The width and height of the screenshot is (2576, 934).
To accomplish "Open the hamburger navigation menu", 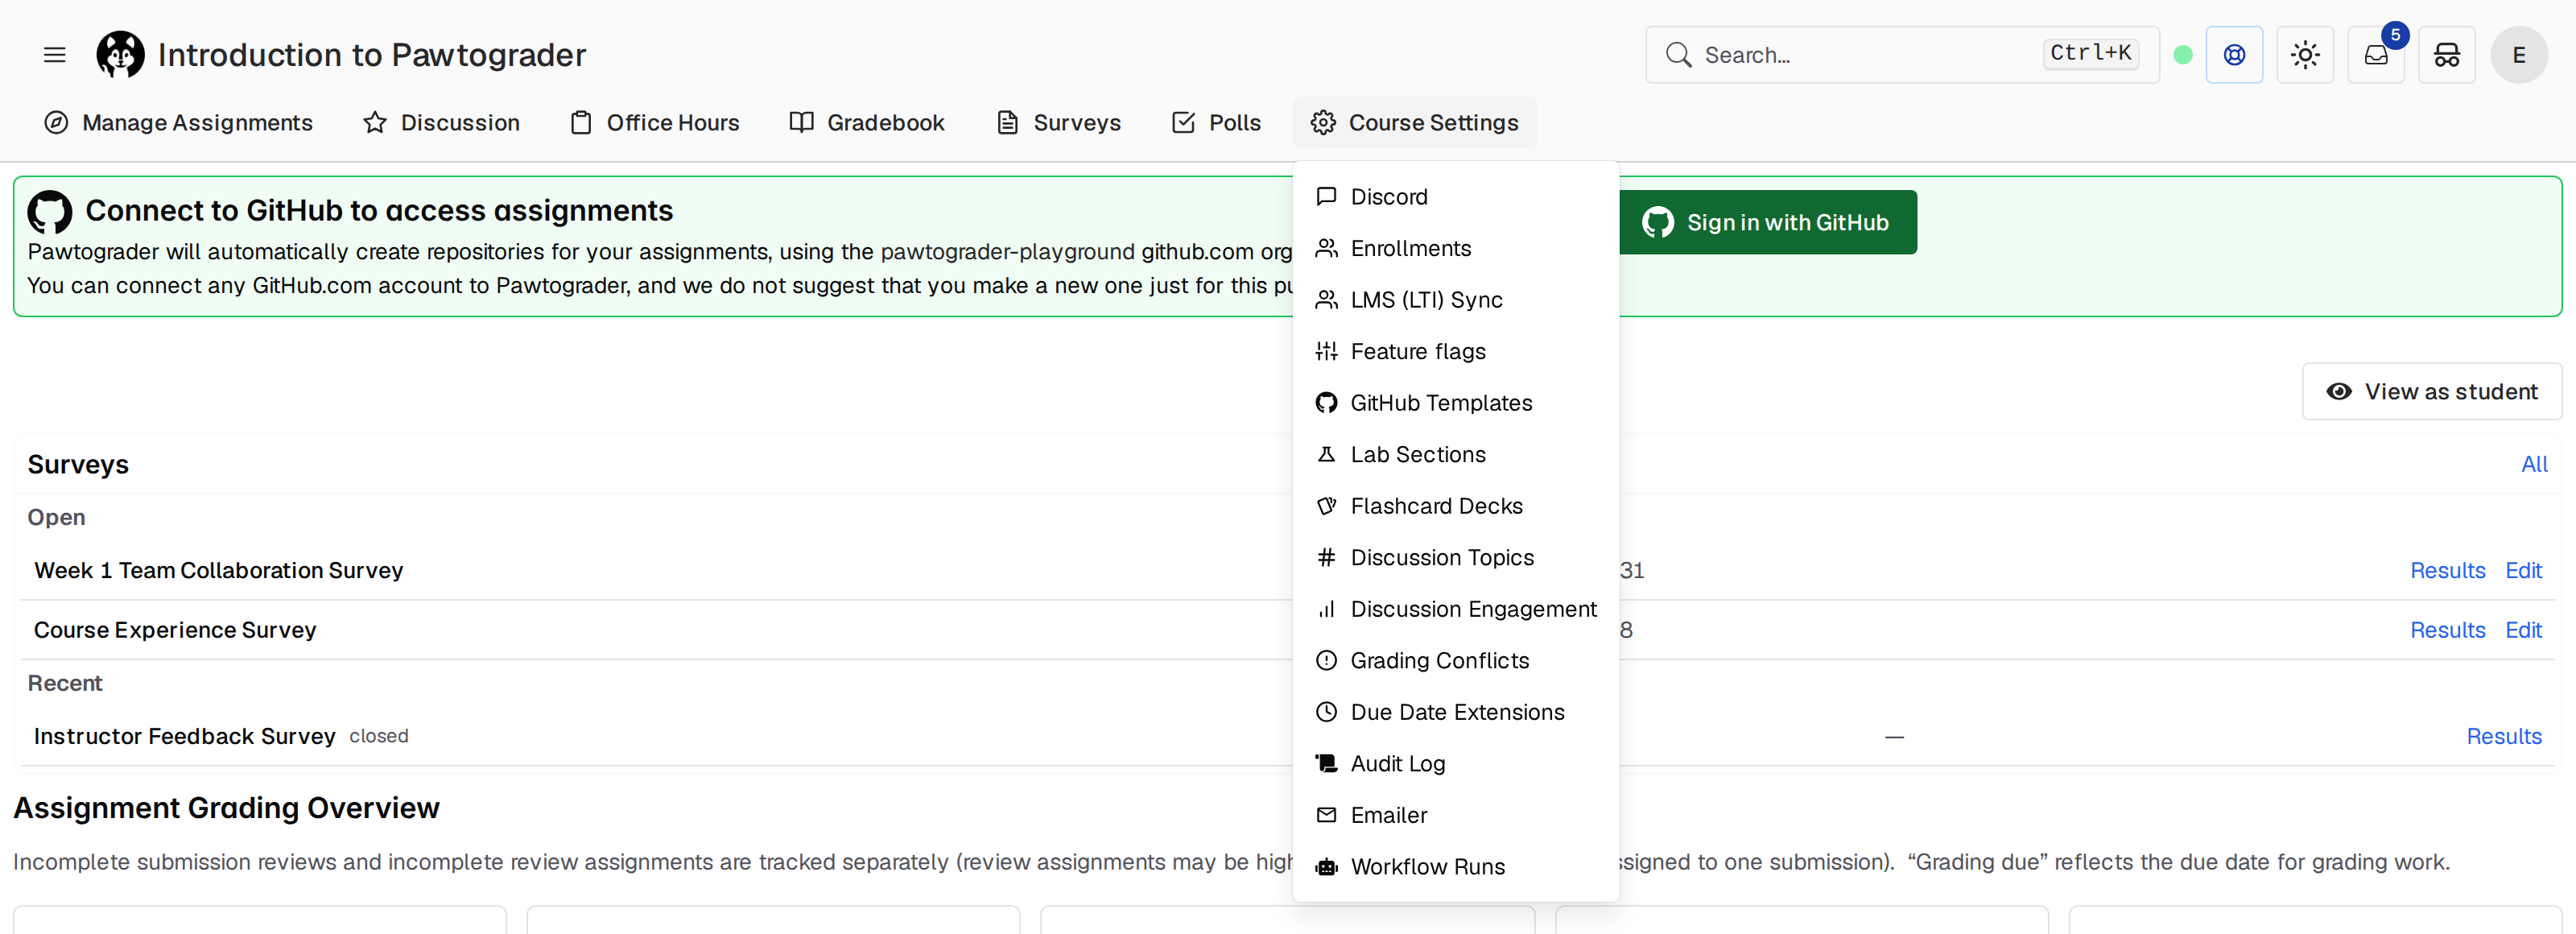I will 54,55.
